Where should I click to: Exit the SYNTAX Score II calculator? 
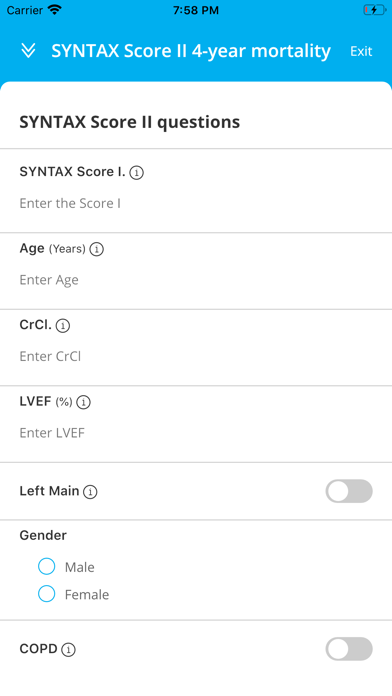click(x=361, y=51)
